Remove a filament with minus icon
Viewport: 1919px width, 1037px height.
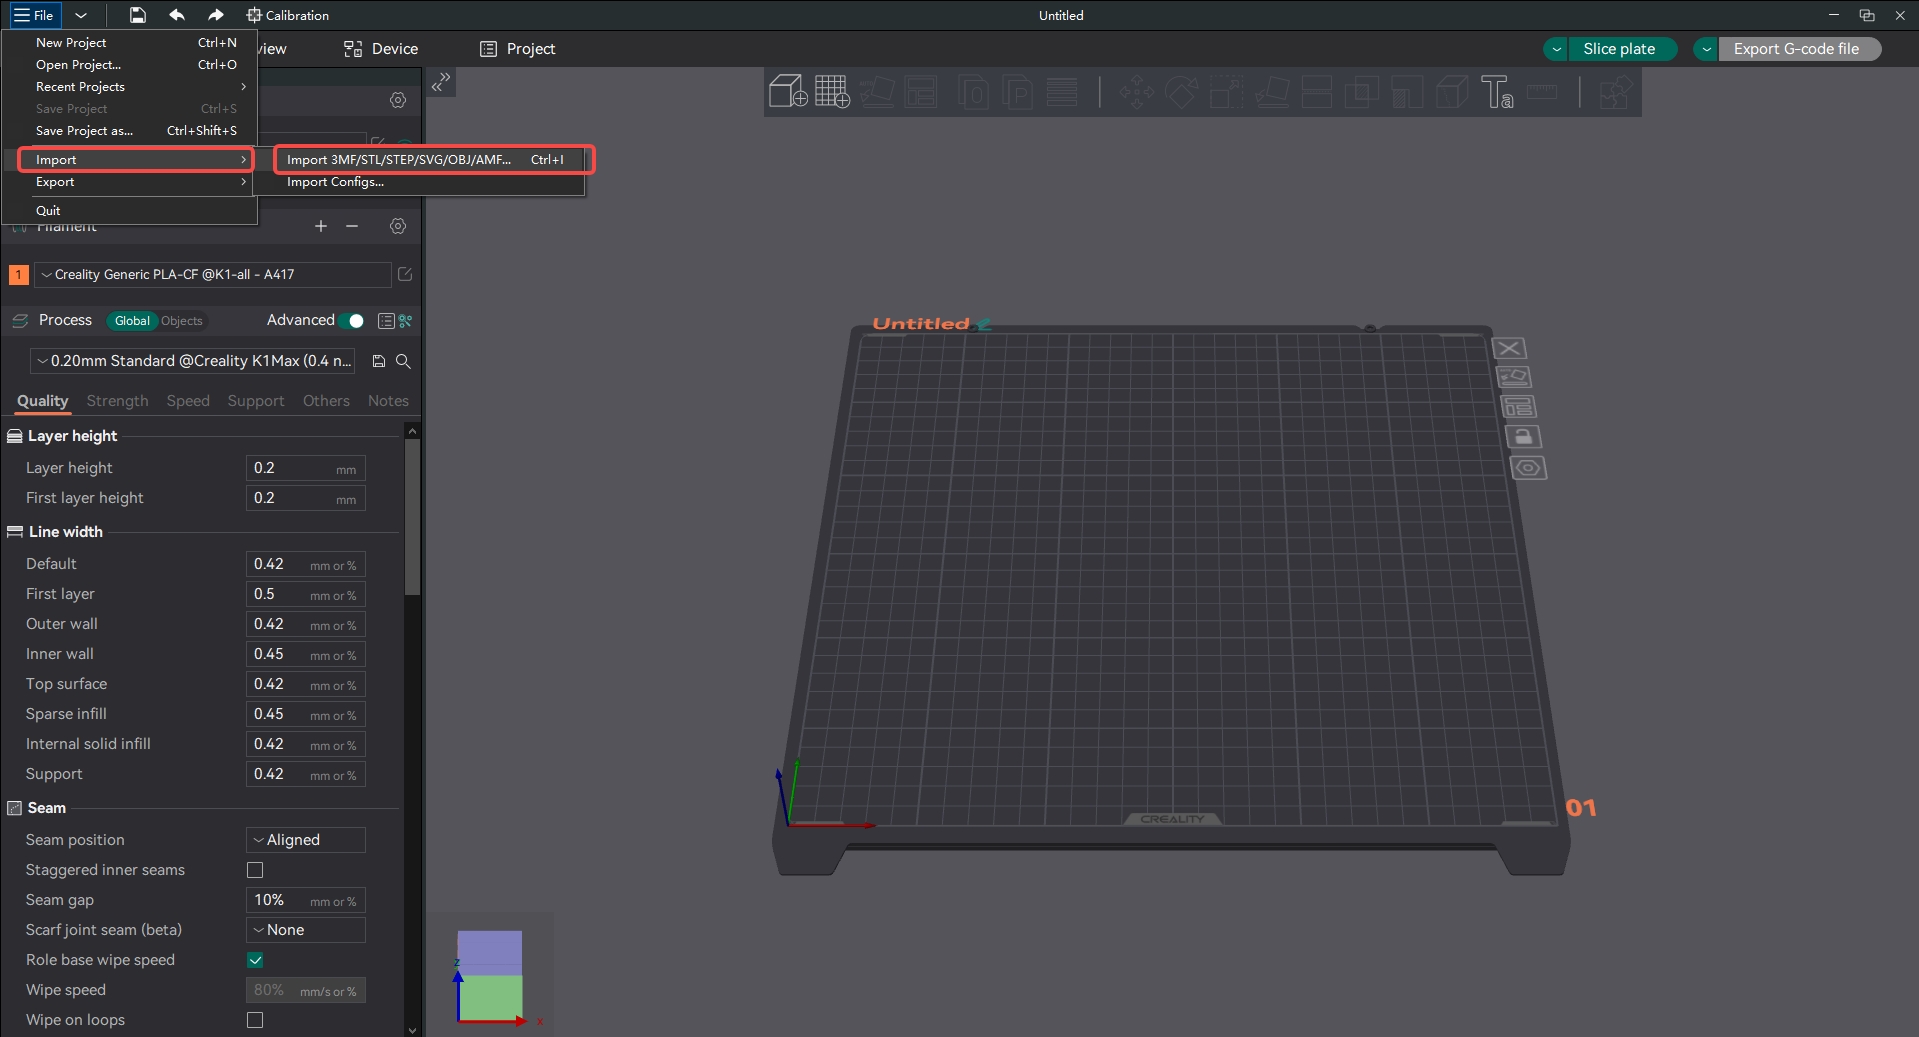[x=352, y=226]
